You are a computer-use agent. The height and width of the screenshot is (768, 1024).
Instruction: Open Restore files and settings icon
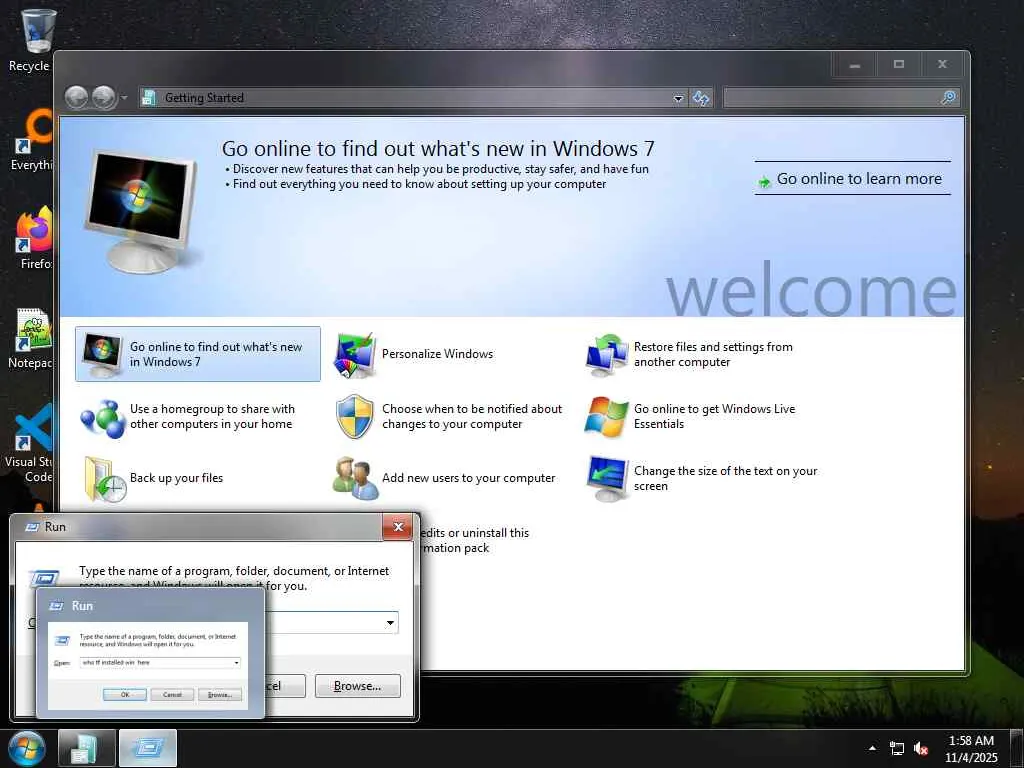point(607,355)
